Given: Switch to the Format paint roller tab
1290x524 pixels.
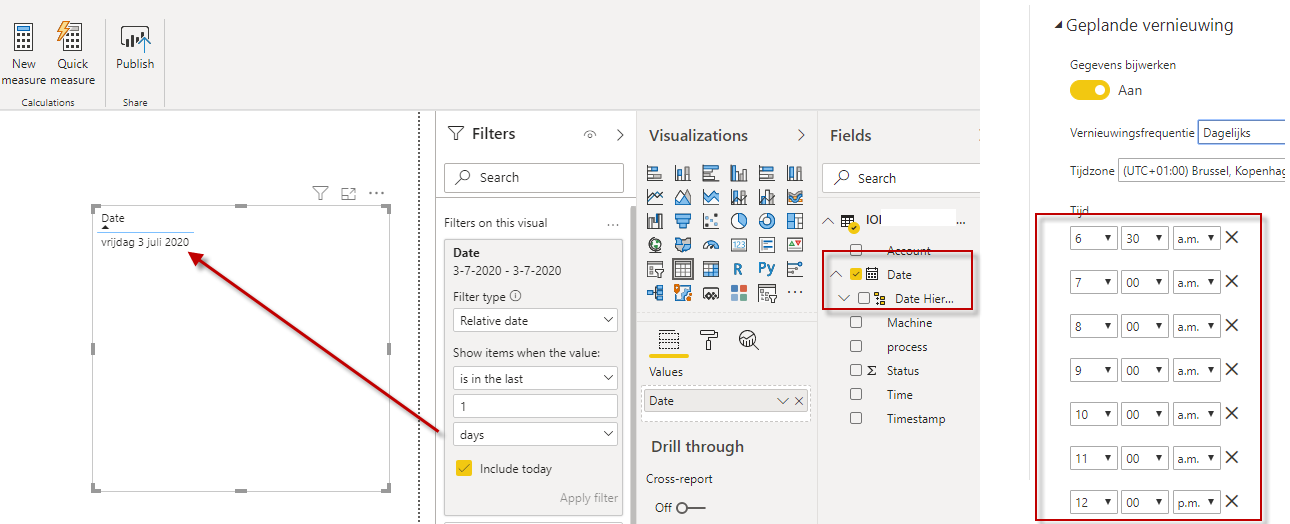Looking at the screenshot, I should click(x=708, y=340).
